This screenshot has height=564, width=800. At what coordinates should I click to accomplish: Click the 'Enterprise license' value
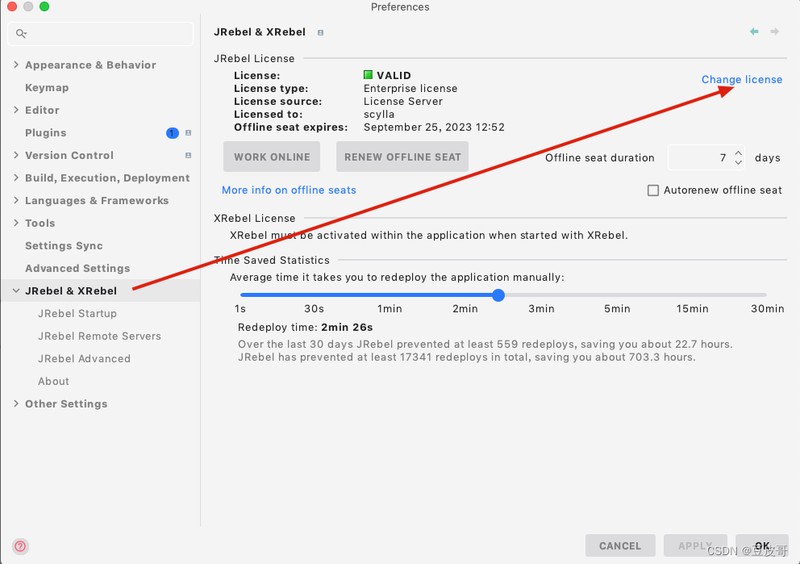[410, 88]
